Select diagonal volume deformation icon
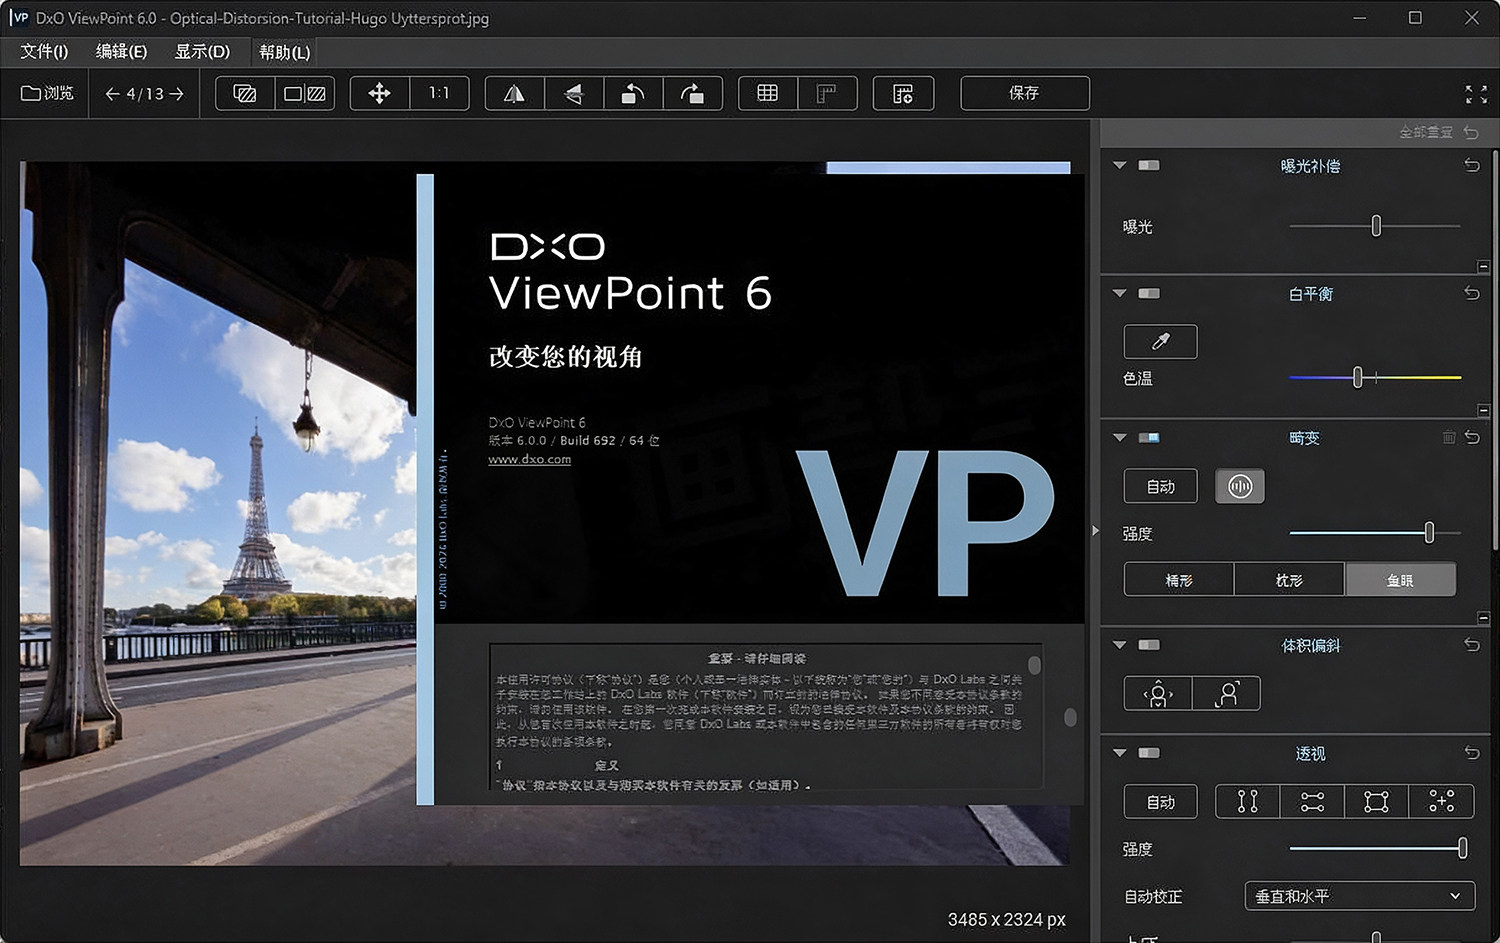The width and height of the screenshot is (1500, 943). click(1227, 693)
